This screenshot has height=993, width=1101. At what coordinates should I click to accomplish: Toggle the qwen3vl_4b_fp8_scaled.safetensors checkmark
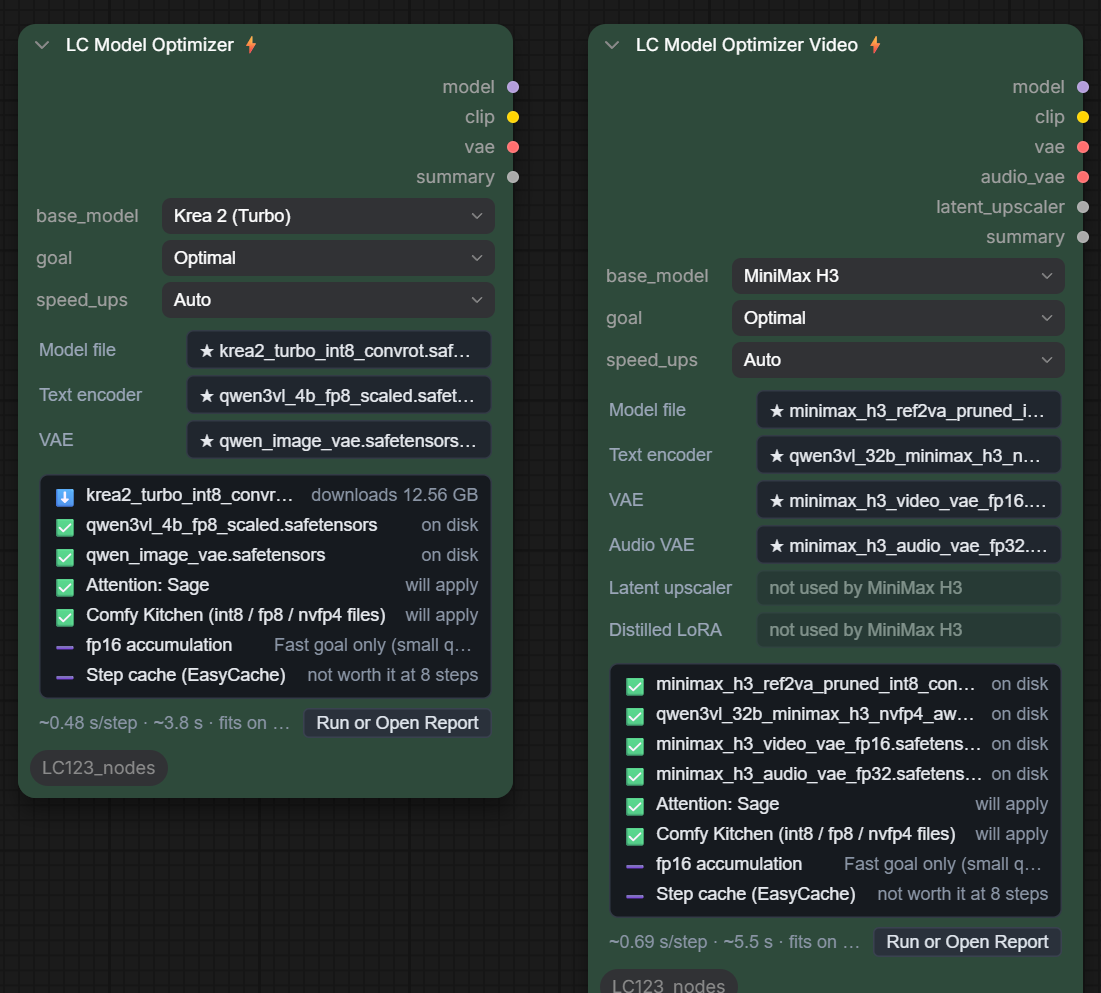pyautogui.click(x=65, y=527)
